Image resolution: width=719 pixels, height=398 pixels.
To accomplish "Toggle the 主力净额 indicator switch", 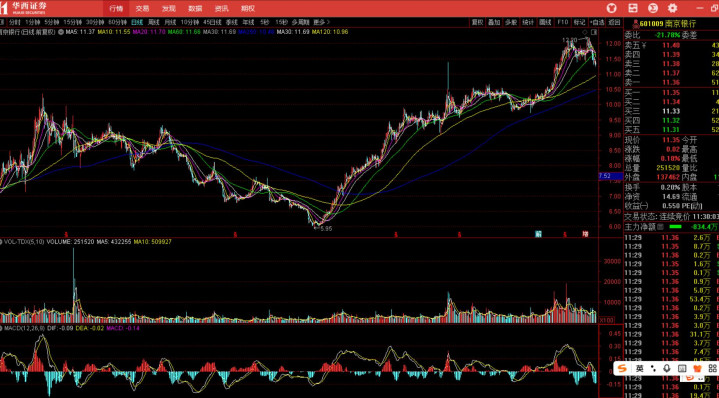I will 661,227.
